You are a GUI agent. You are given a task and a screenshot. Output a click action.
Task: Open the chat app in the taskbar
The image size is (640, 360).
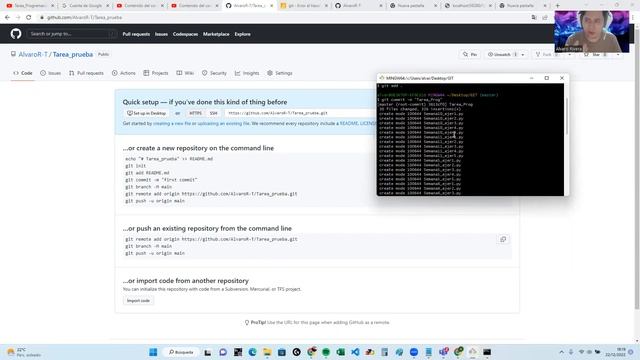223,352
